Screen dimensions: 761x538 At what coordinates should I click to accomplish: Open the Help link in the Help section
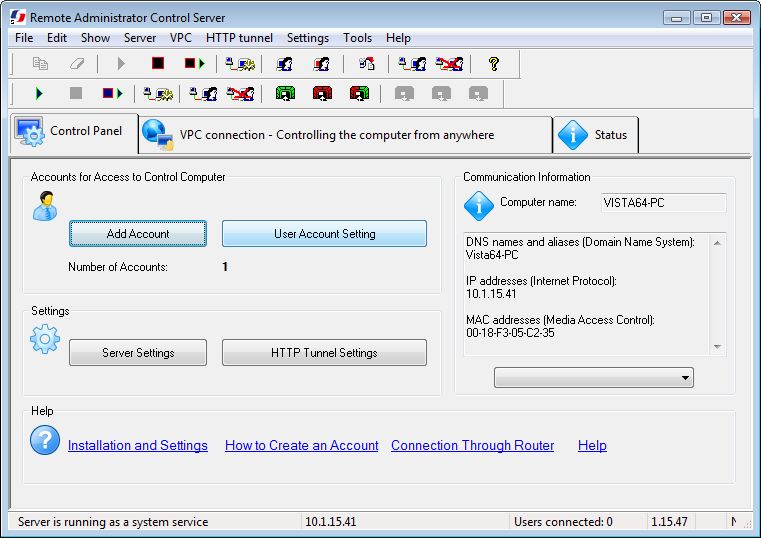[592, 445]
